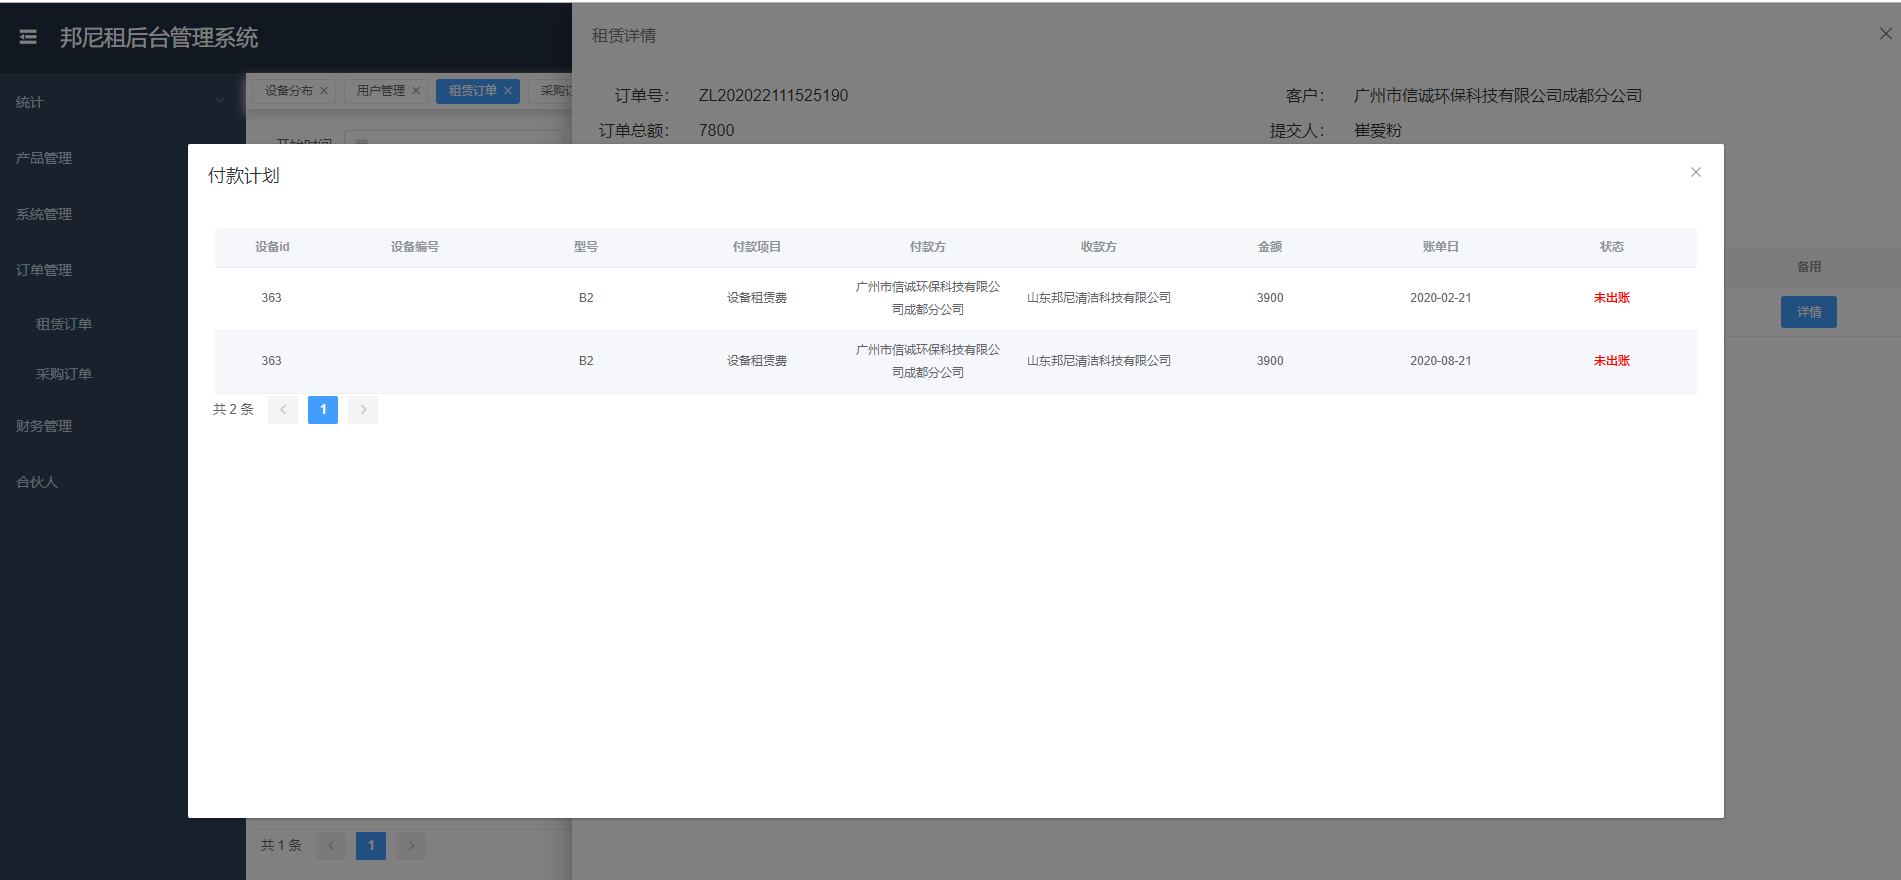The height and width of the screenshot is (880, 1901).
Task: Click the 付款项目 column header
Action: coord(757,247)
